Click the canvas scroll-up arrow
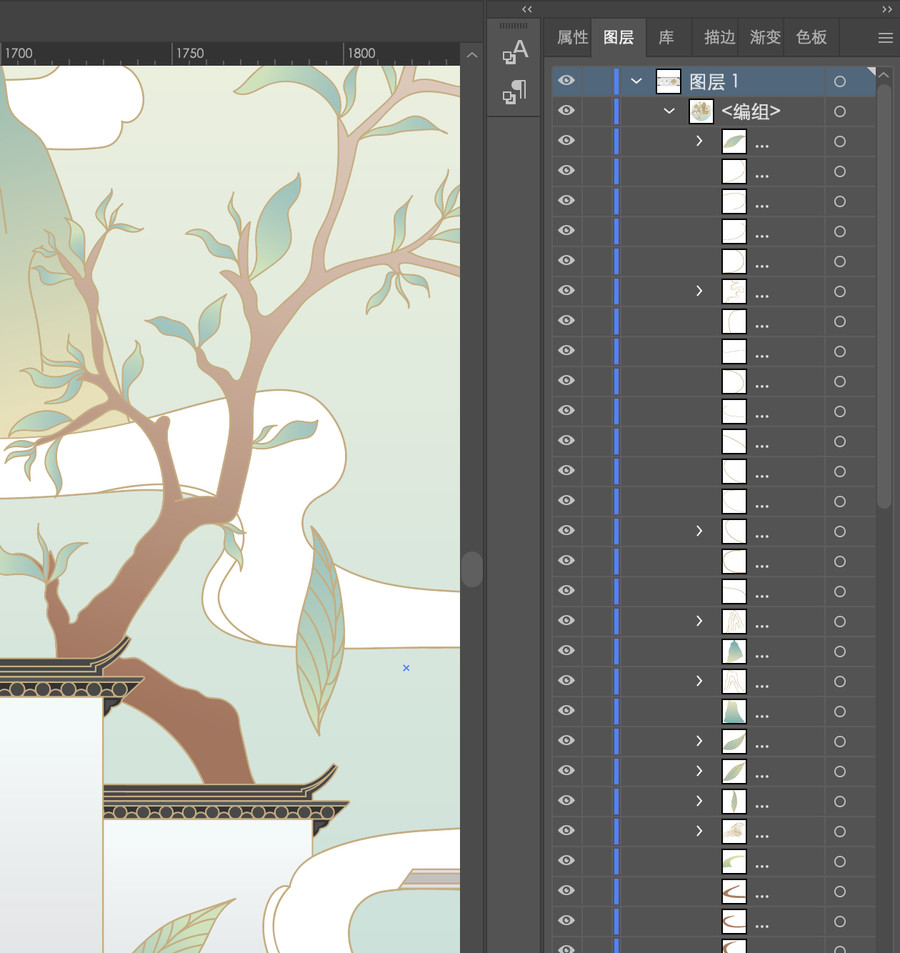Image resolution: width=900 pixels, height=953 pixels. pyautogui.click(x=472, y=55)
